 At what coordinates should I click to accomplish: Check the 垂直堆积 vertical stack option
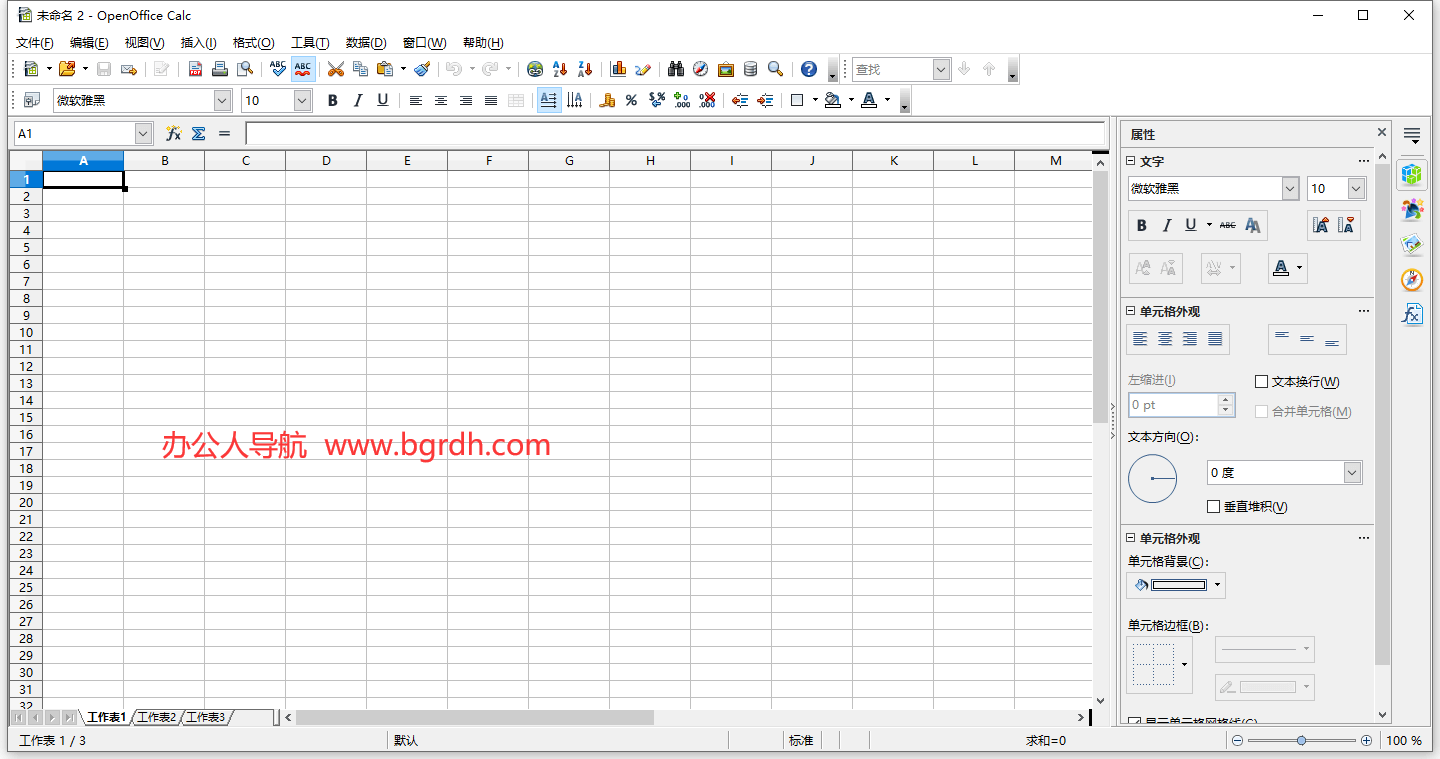(1215, 507)
